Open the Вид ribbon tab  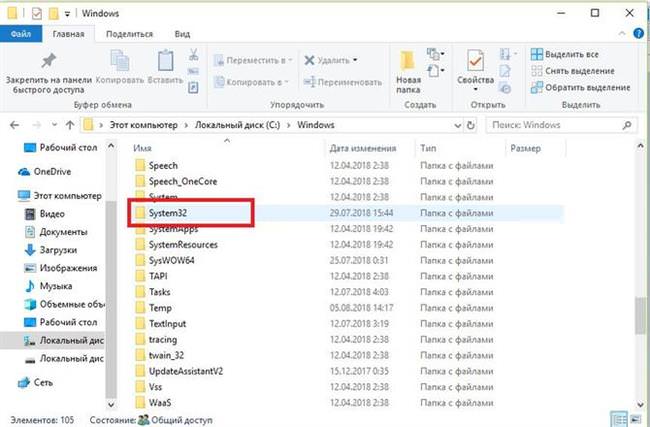pyautogui.click(x=182, y=34)
